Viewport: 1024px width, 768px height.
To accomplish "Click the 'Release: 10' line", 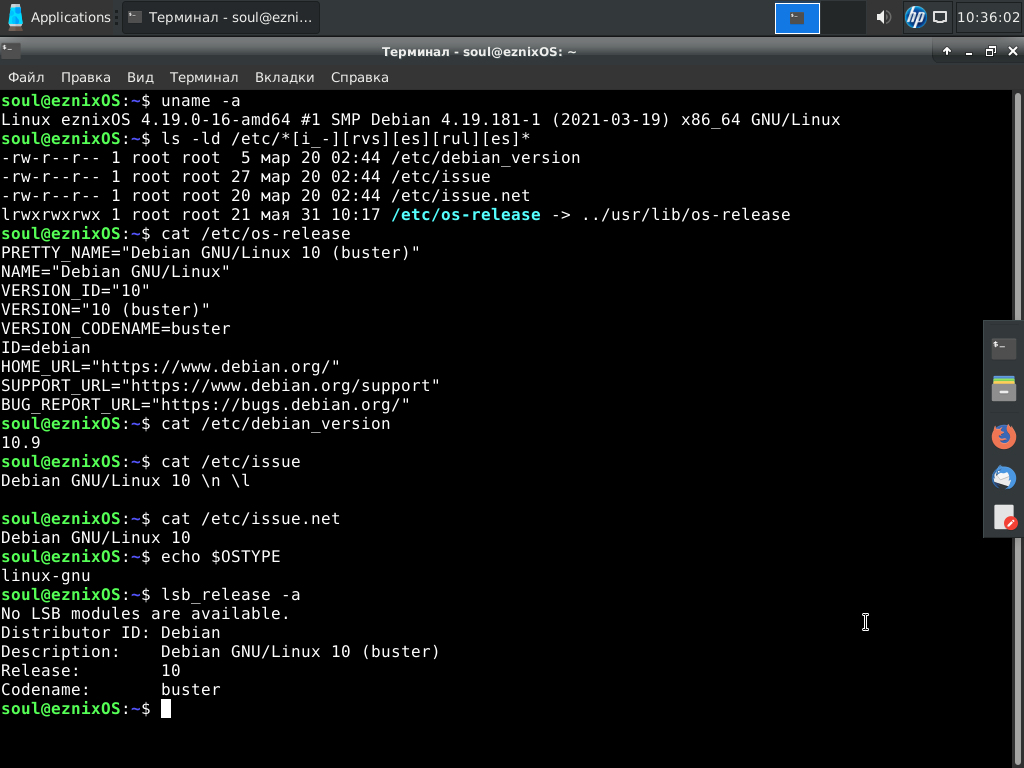I will (91, 671).
